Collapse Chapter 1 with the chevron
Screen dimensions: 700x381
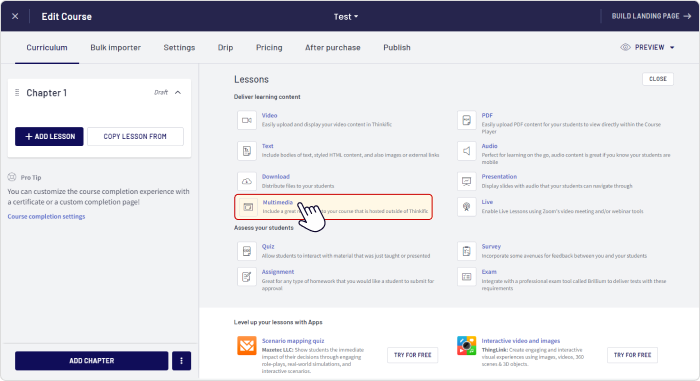[x=178, y=92]
